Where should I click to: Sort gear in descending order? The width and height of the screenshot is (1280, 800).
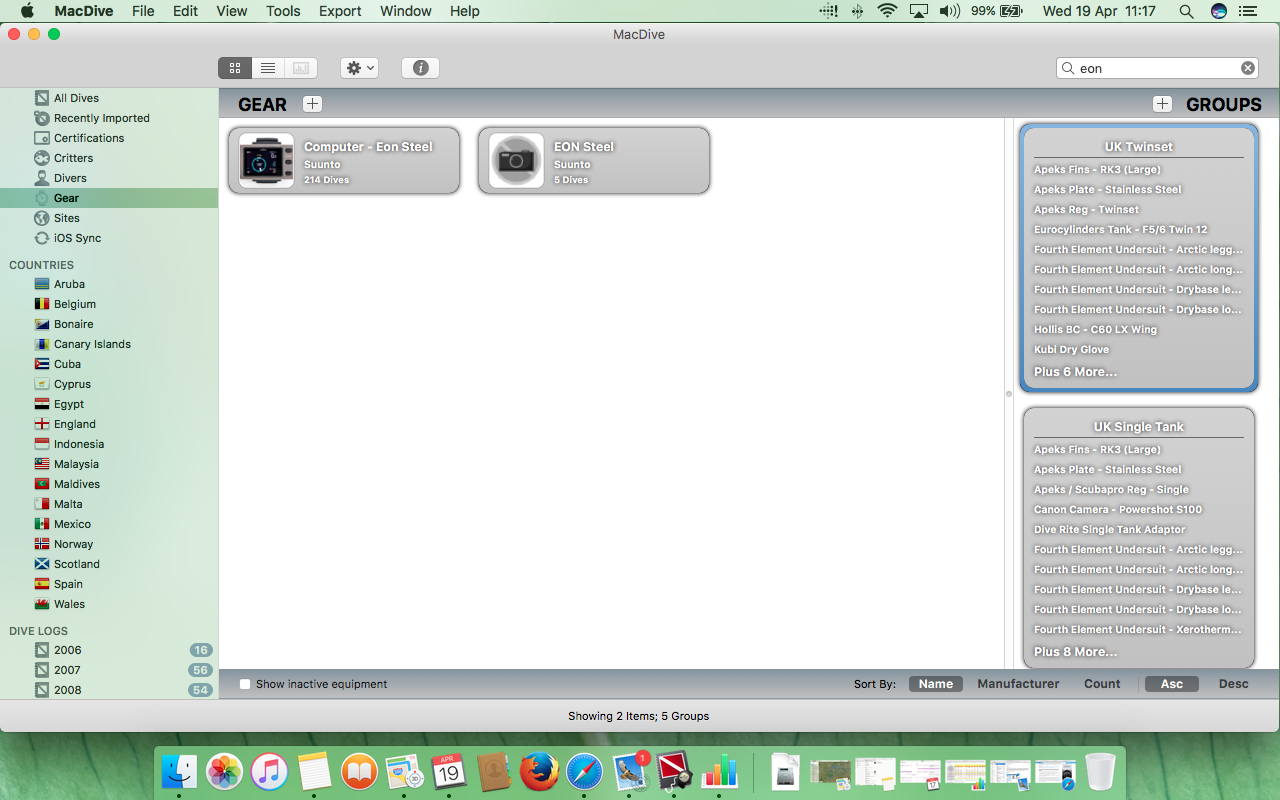point(1233,684)
